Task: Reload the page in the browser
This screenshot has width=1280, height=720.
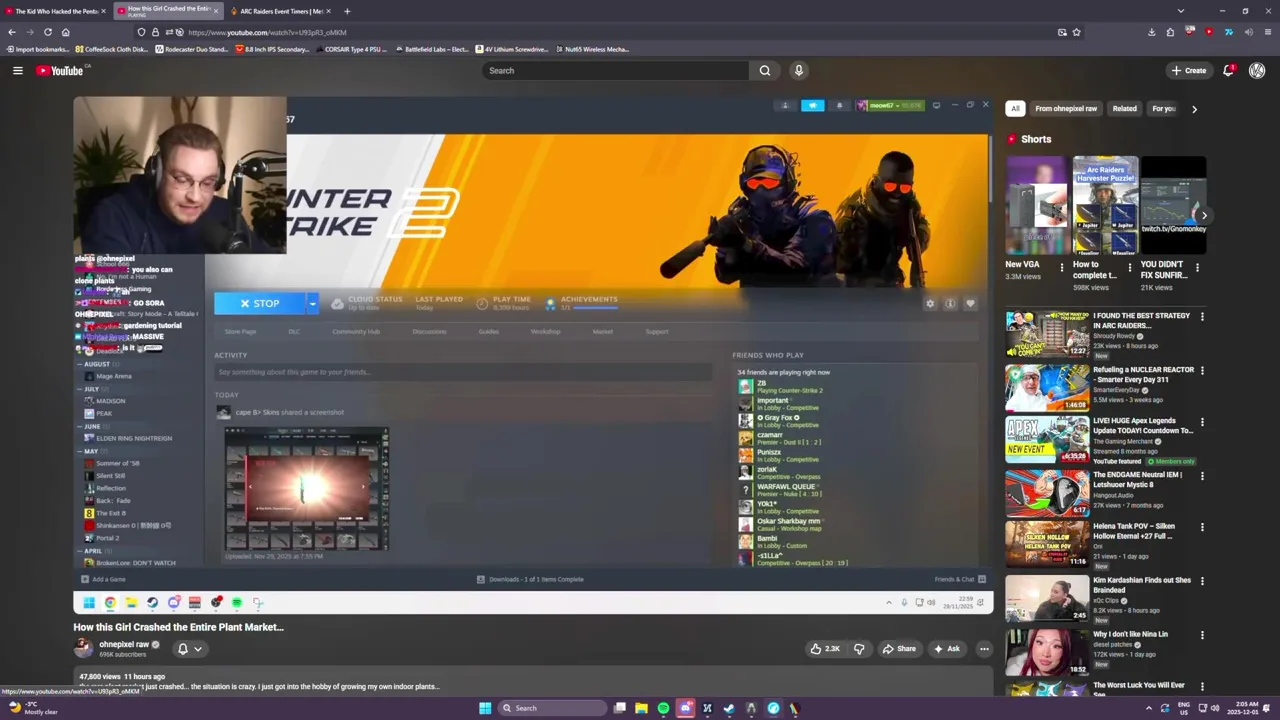Action: [x=47, y=32]
